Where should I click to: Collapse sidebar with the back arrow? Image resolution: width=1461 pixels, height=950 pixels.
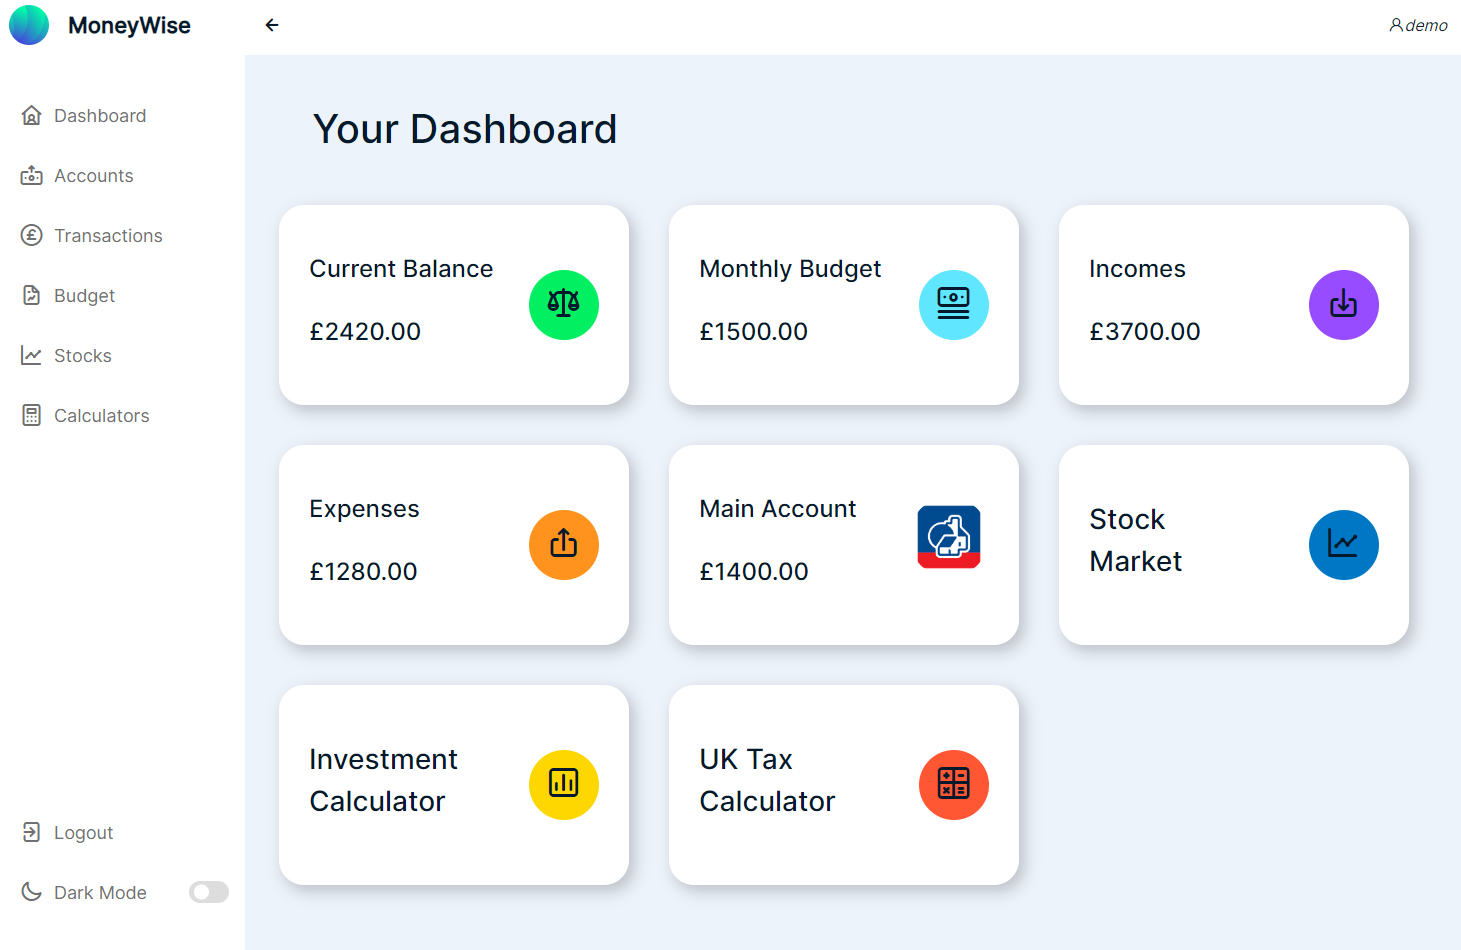pyautogui.click(x=272, y=25)
